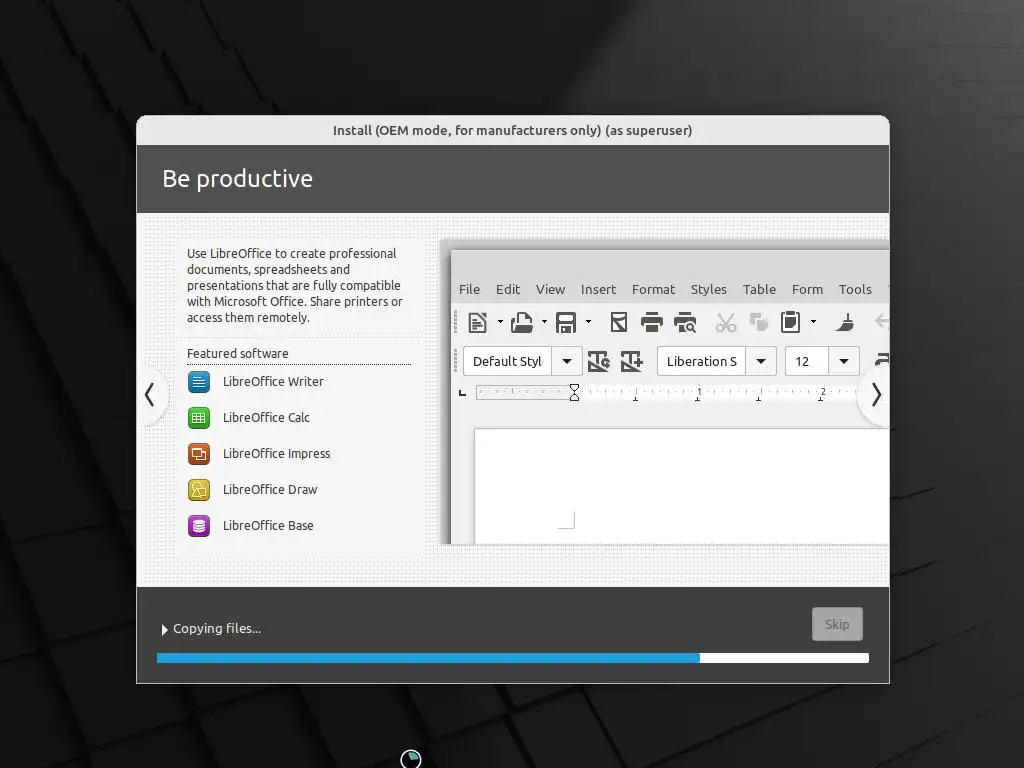Click the LibreOffice Writer label
Viewport: 1024px width, 768px height.
(273, 381)
